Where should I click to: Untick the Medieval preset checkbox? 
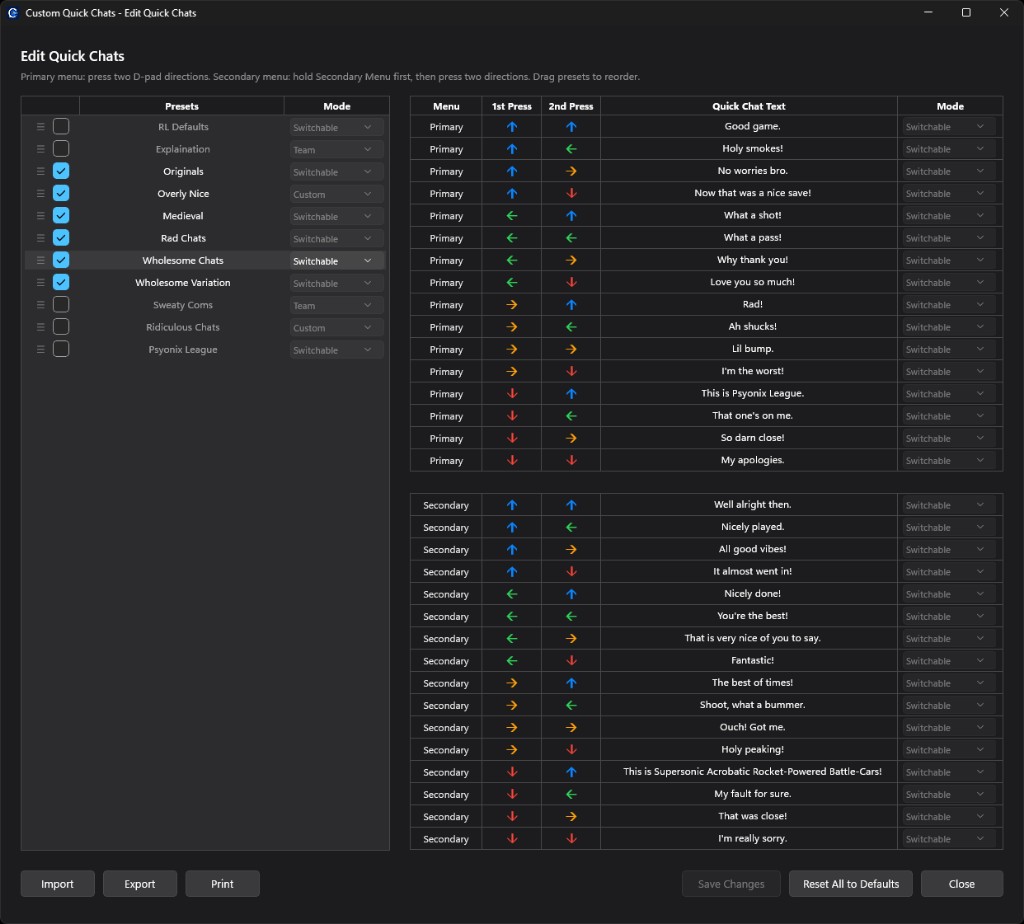pyautogui.click(x=61, y=215)
